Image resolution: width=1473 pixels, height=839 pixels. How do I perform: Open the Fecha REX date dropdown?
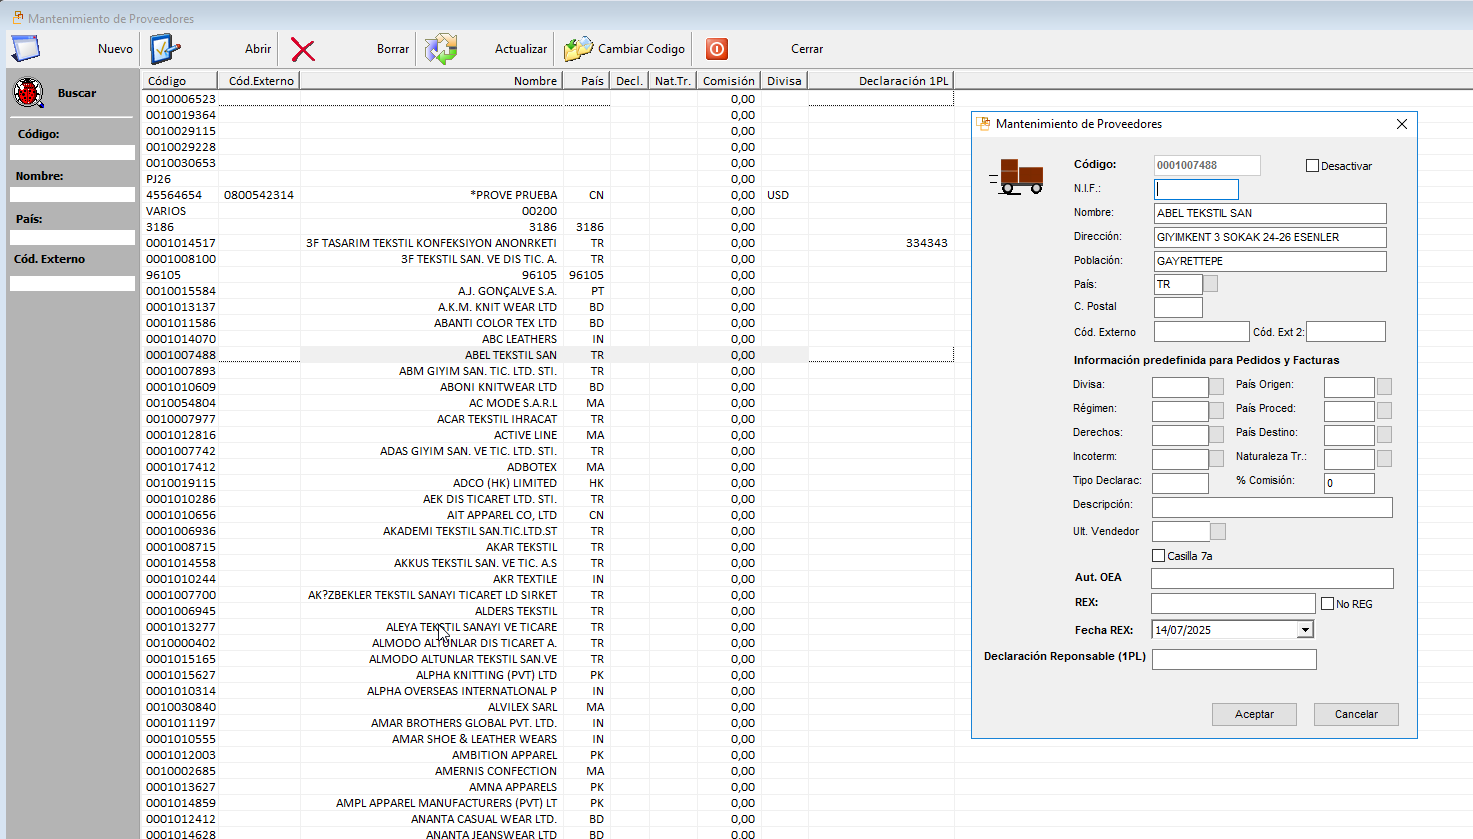click(x=1304, y=630)
